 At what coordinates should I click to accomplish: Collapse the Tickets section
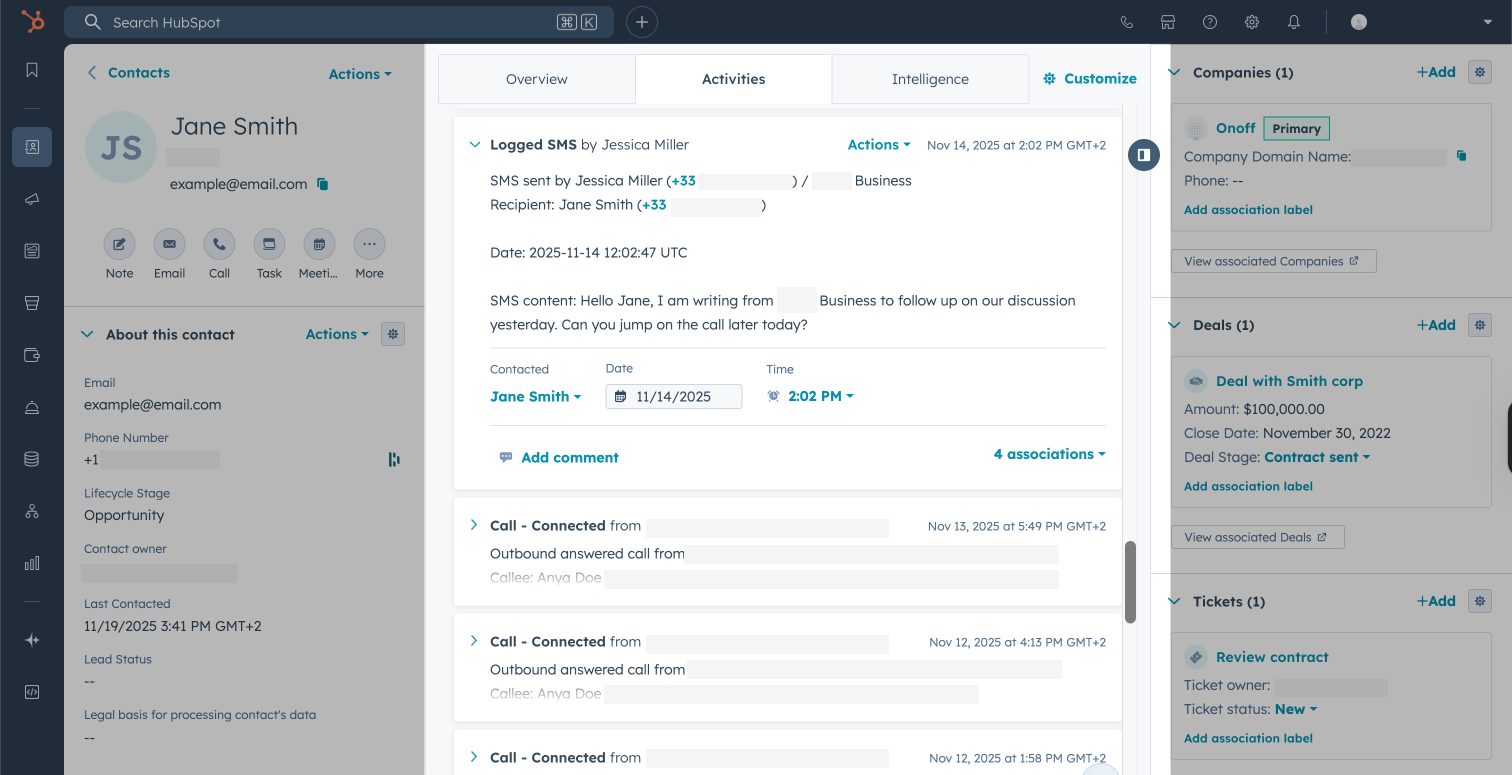coord(1175,601)
